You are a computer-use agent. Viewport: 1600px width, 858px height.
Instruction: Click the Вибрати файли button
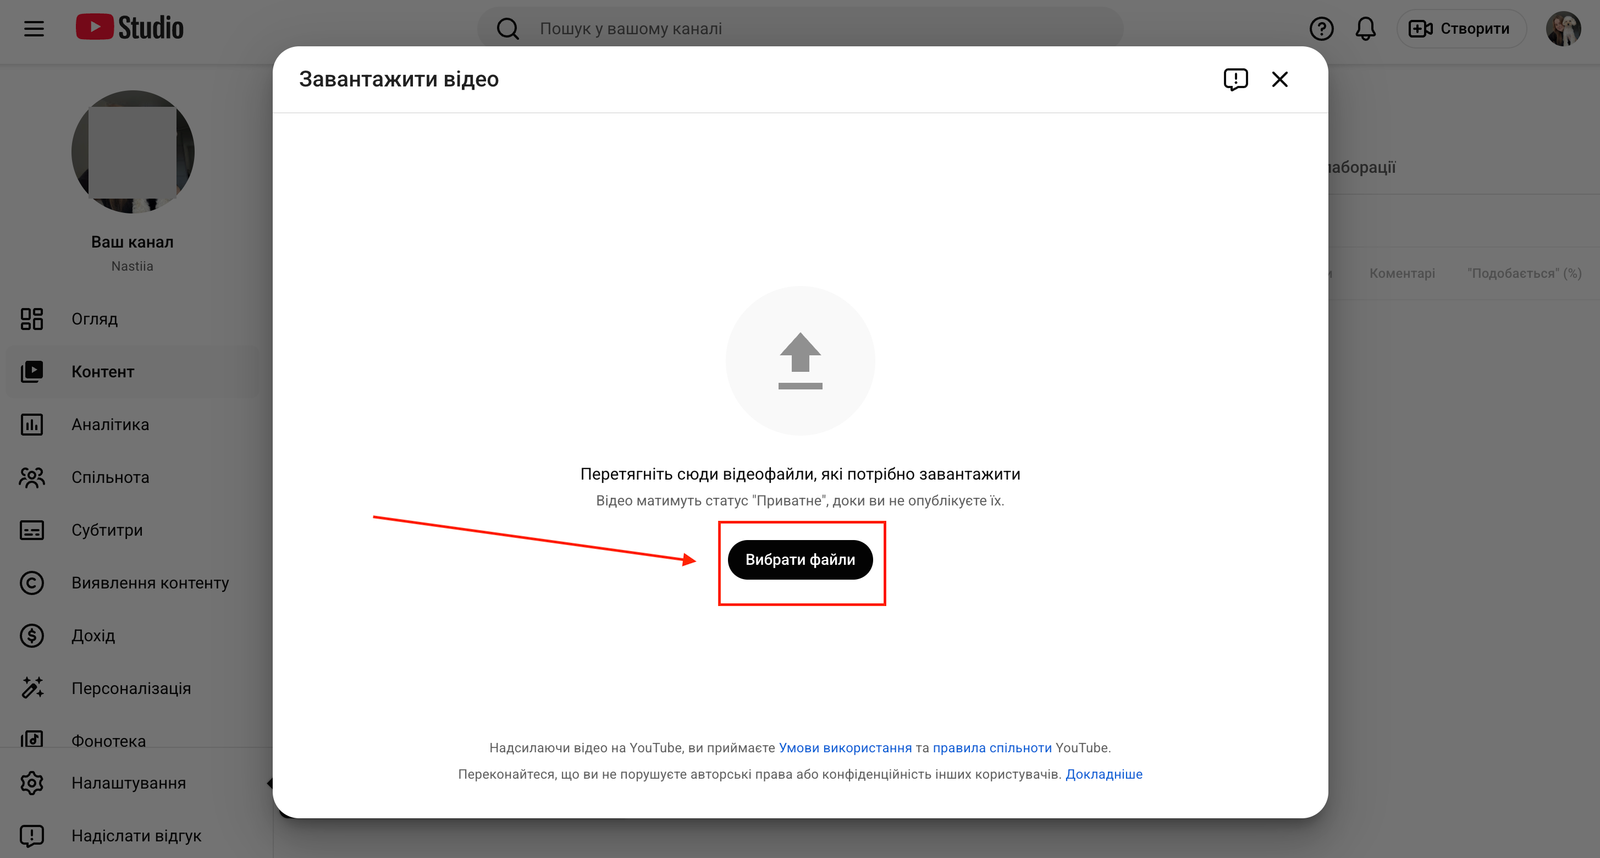[x=800, y=560]
